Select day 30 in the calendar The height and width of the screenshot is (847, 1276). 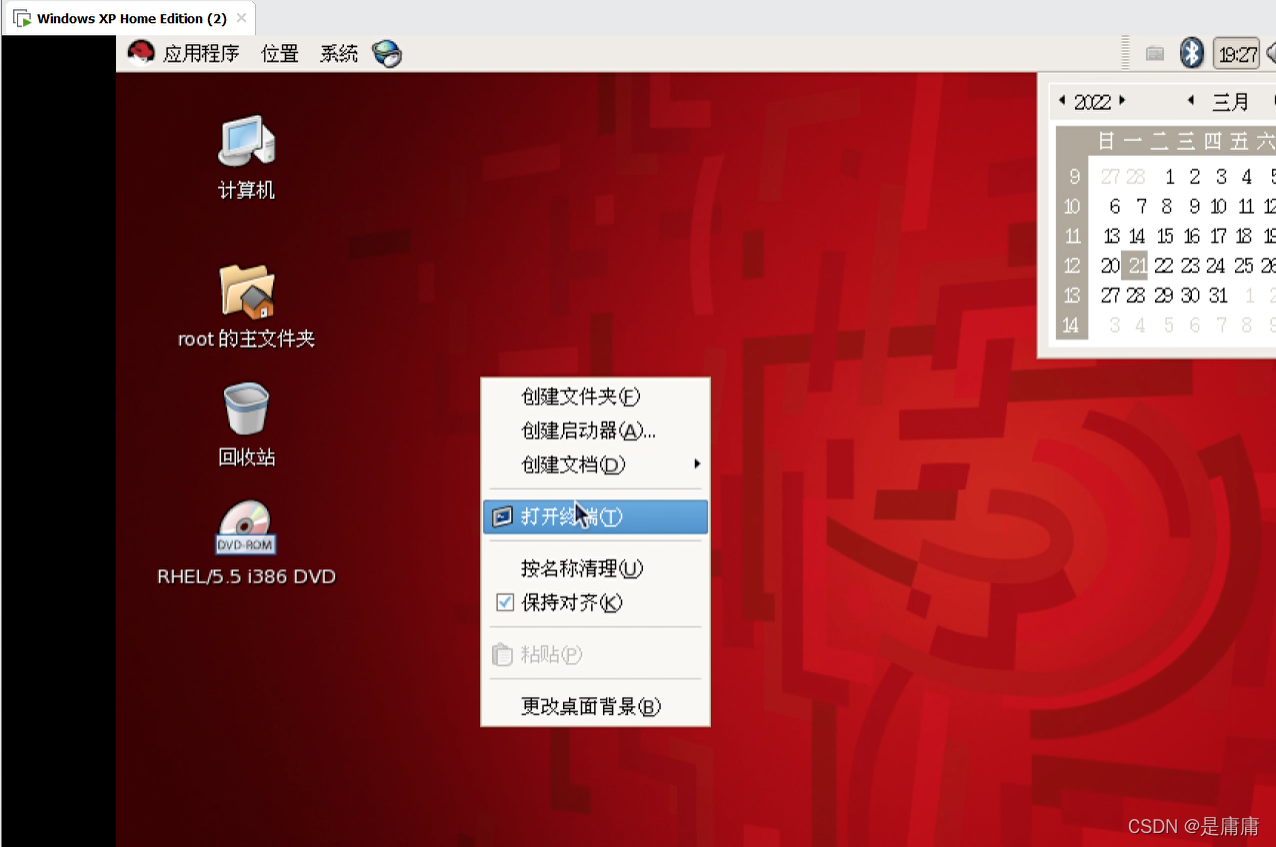[x=1190, y=296]
